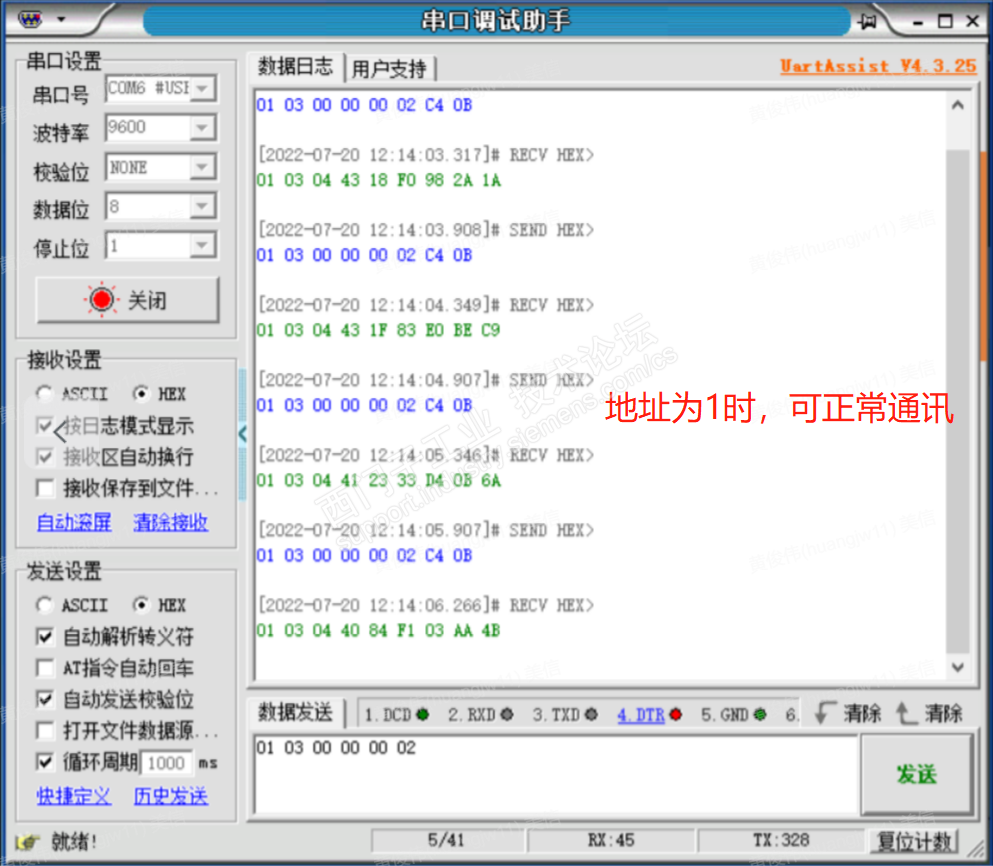Open the 历史发送 link

pos(170,796)
